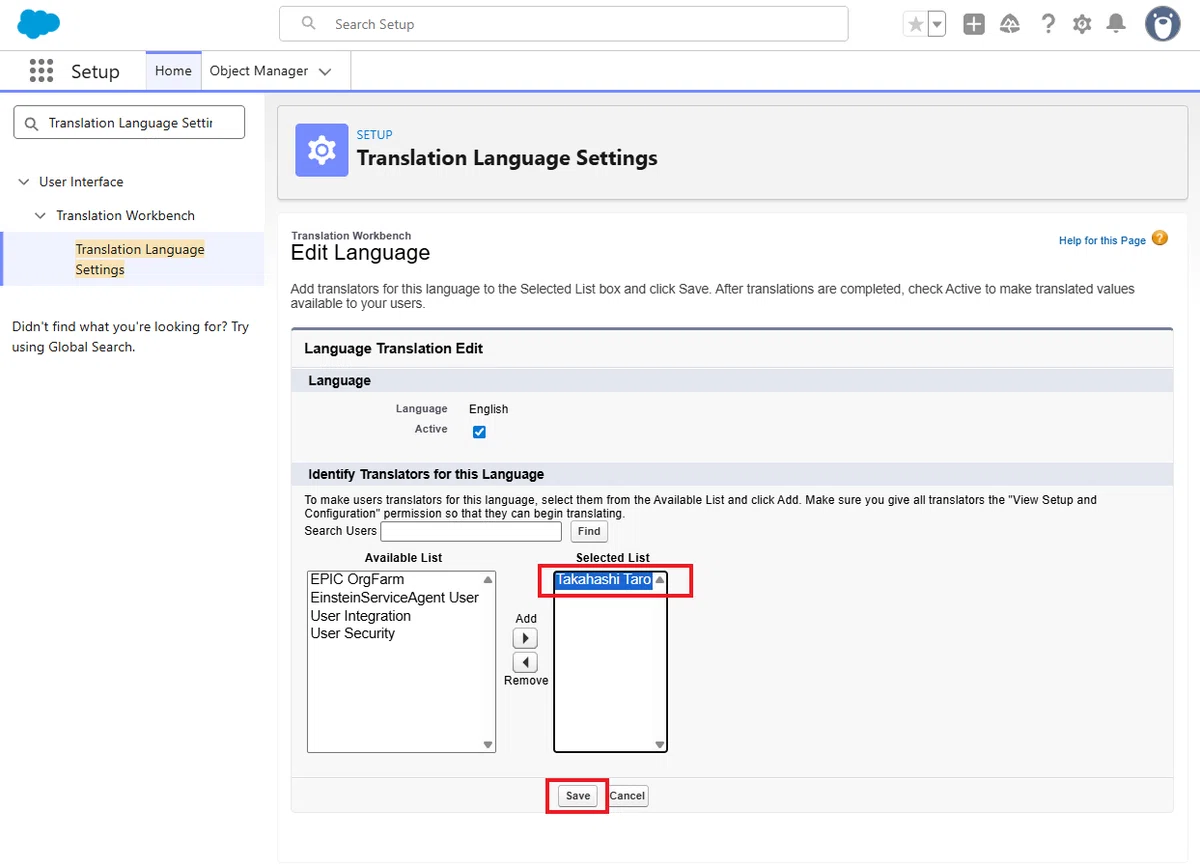Switch to the Home tab
1200x867 pixels.
(173, 71)
